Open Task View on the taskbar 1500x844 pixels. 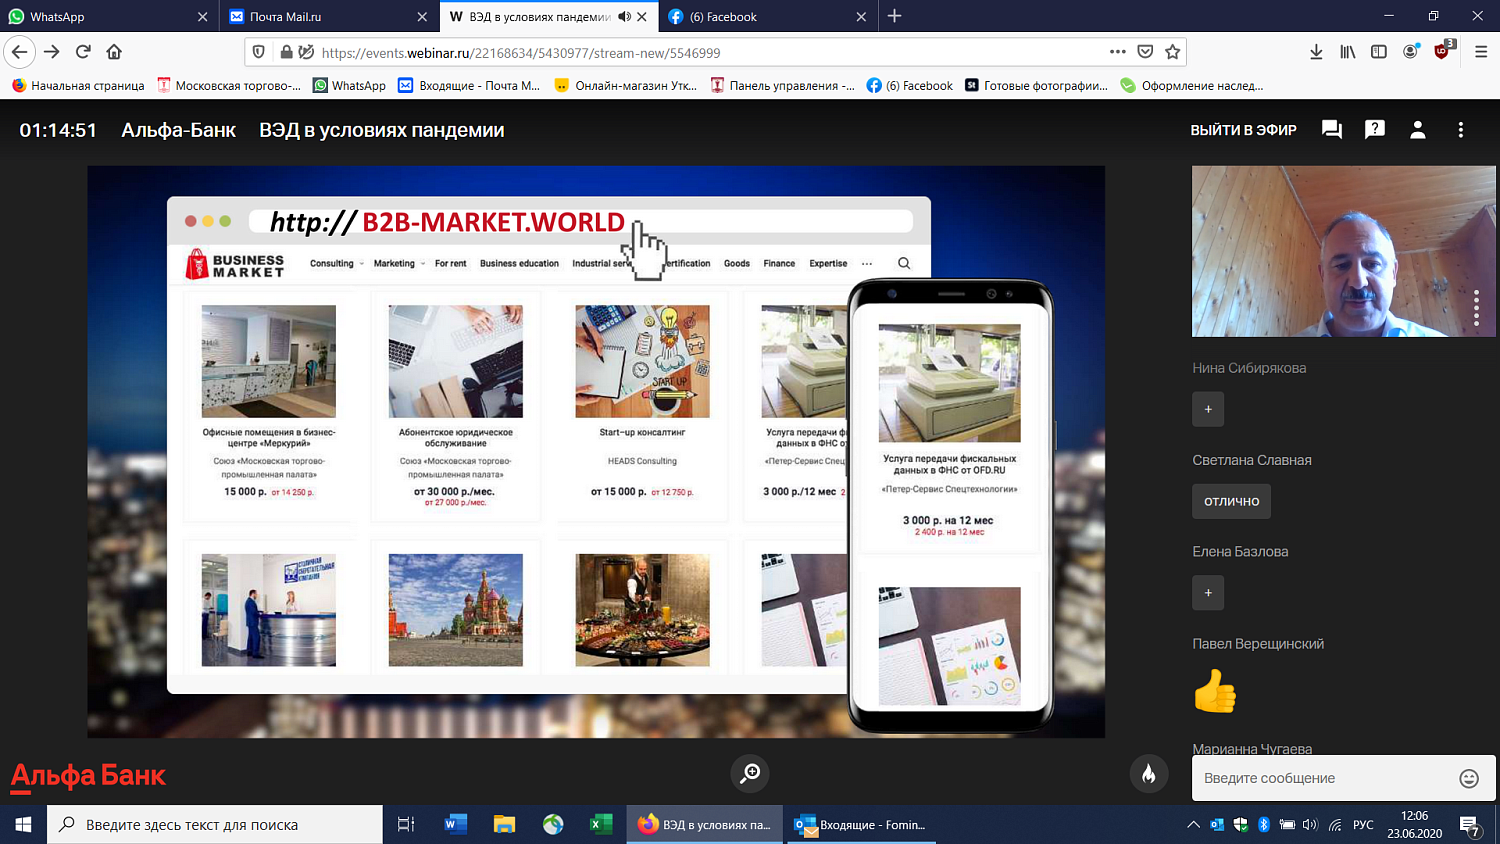406,825
